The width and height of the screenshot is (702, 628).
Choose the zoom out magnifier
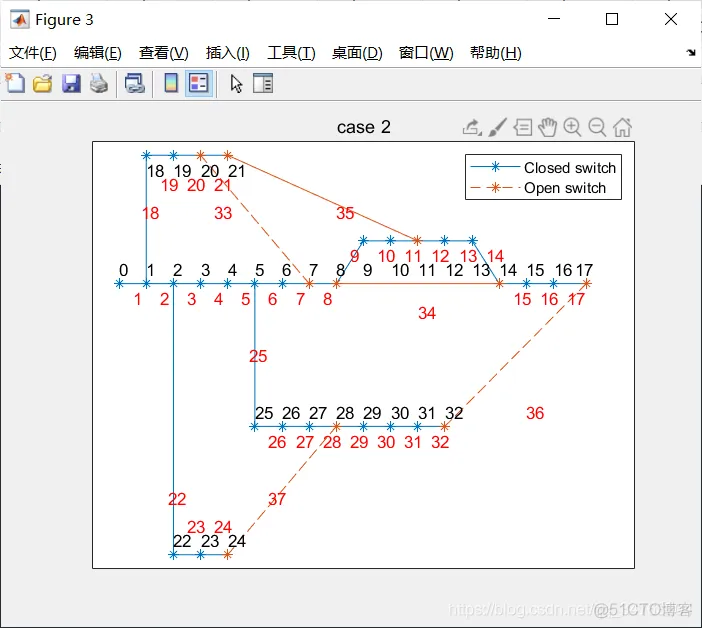(x=597, y=128)
